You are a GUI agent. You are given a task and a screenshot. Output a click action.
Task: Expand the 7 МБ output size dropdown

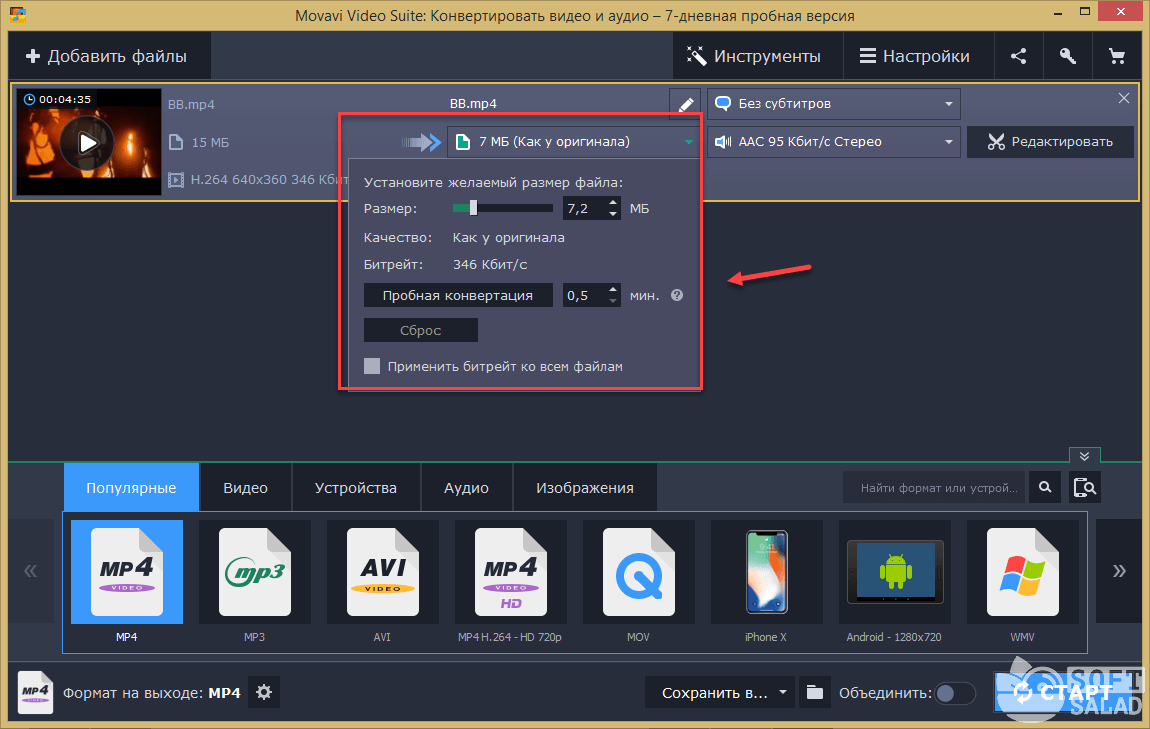point(573,142)
